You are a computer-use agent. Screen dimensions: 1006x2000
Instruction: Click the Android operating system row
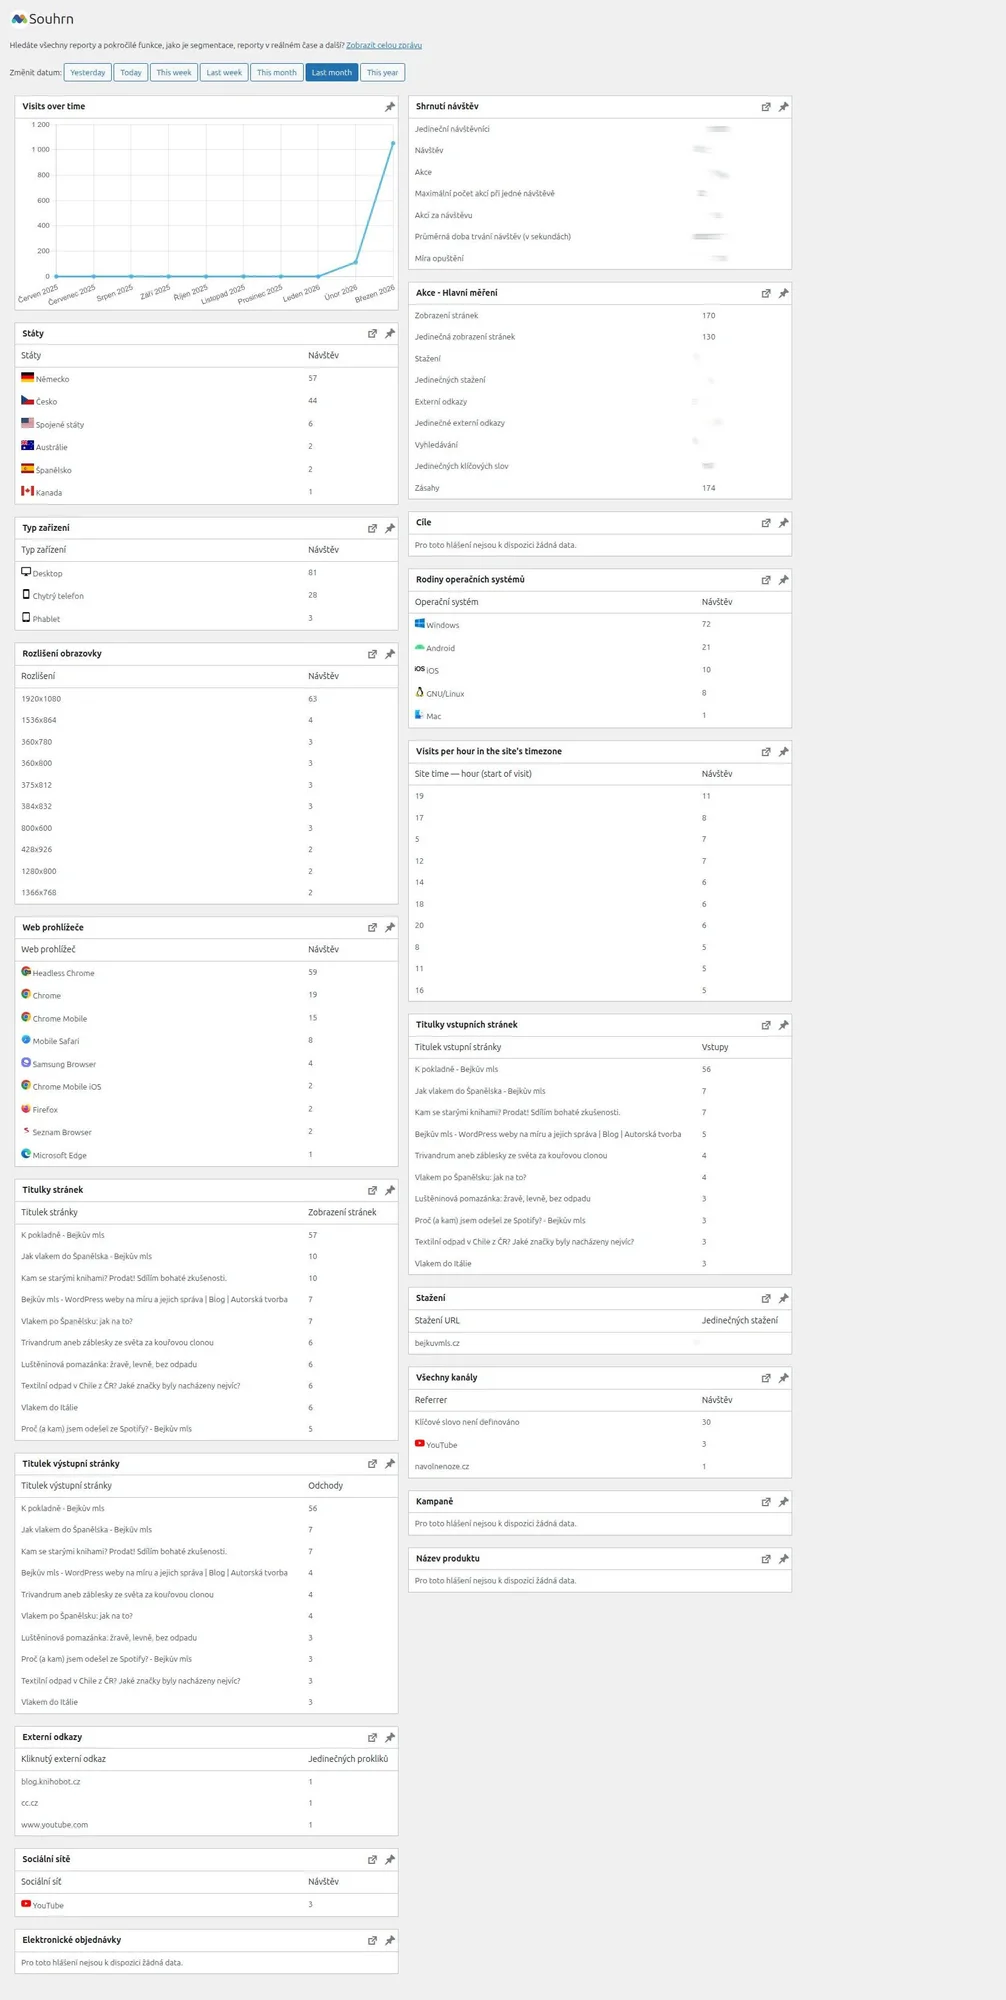pyautogui.click(x=600, y=648)
